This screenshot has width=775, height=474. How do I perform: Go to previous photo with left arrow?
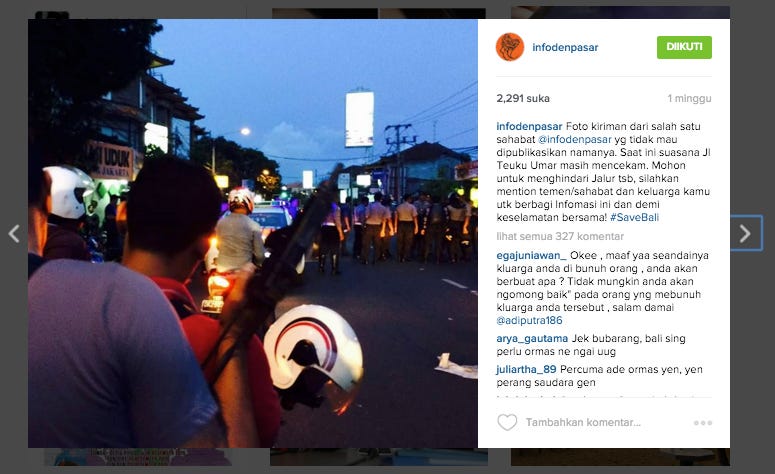coord(14,233)
